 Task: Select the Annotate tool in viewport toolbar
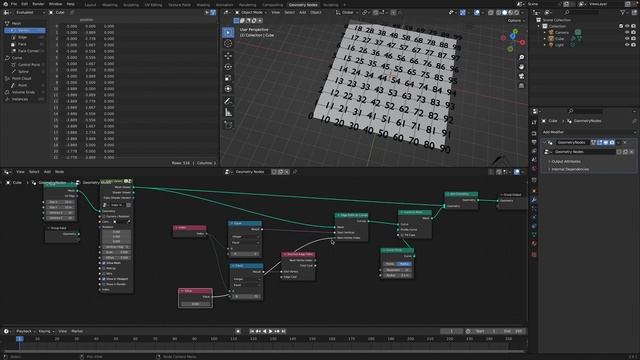pos(228,101)
